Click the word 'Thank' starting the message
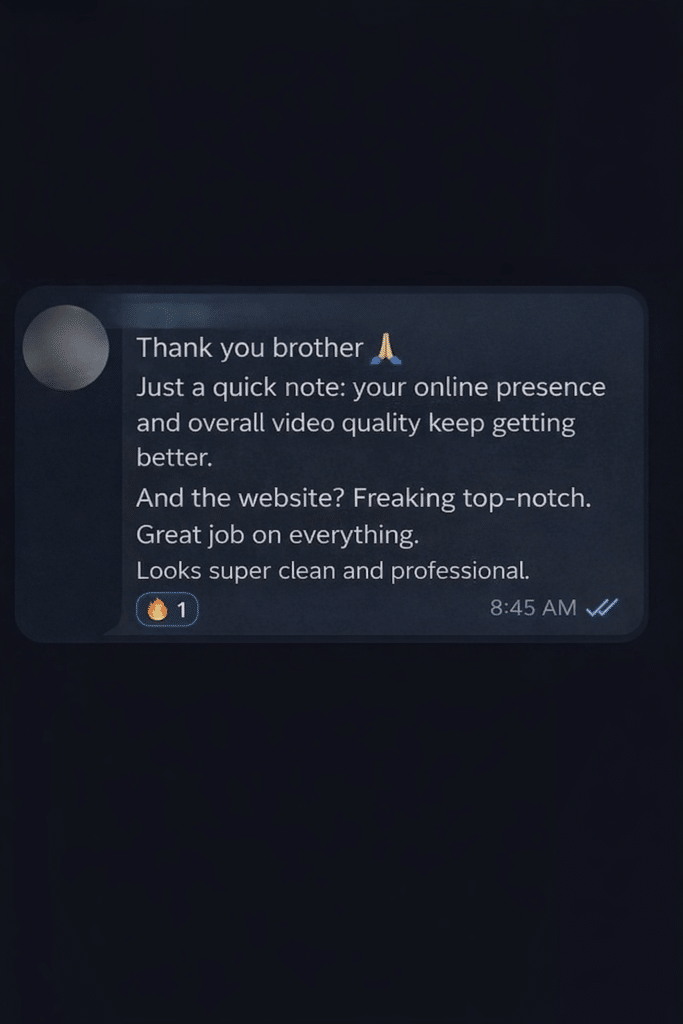Viewport: 683px width, 1024px height. 174,347
